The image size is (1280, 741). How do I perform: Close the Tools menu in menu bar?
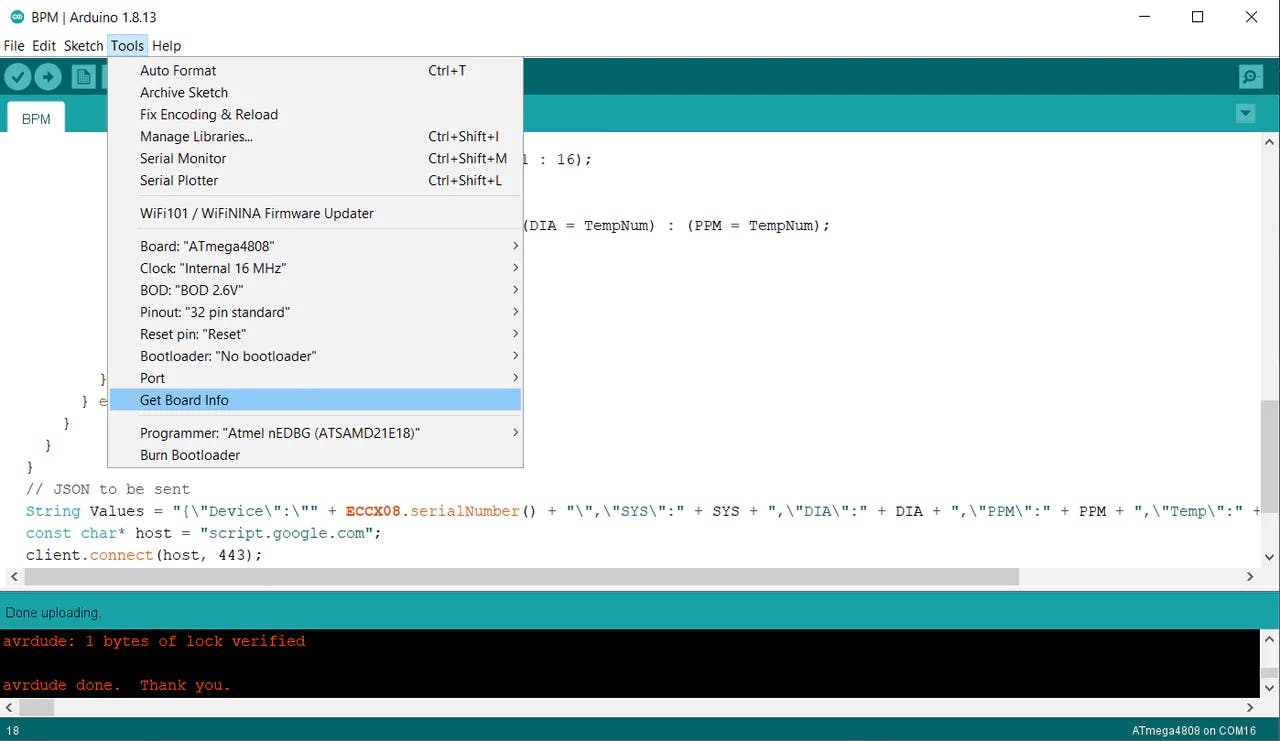click(127, 46)
